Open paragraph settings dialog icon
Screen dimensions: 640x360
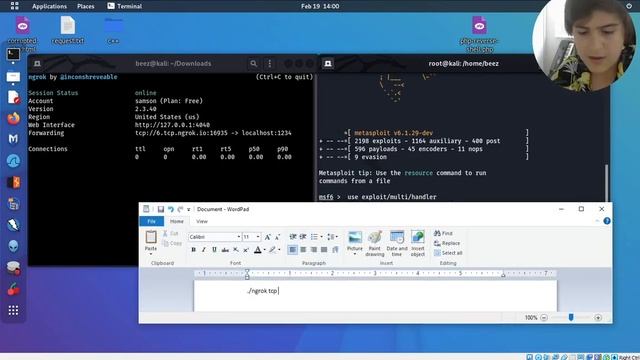[x=335, y=249]
